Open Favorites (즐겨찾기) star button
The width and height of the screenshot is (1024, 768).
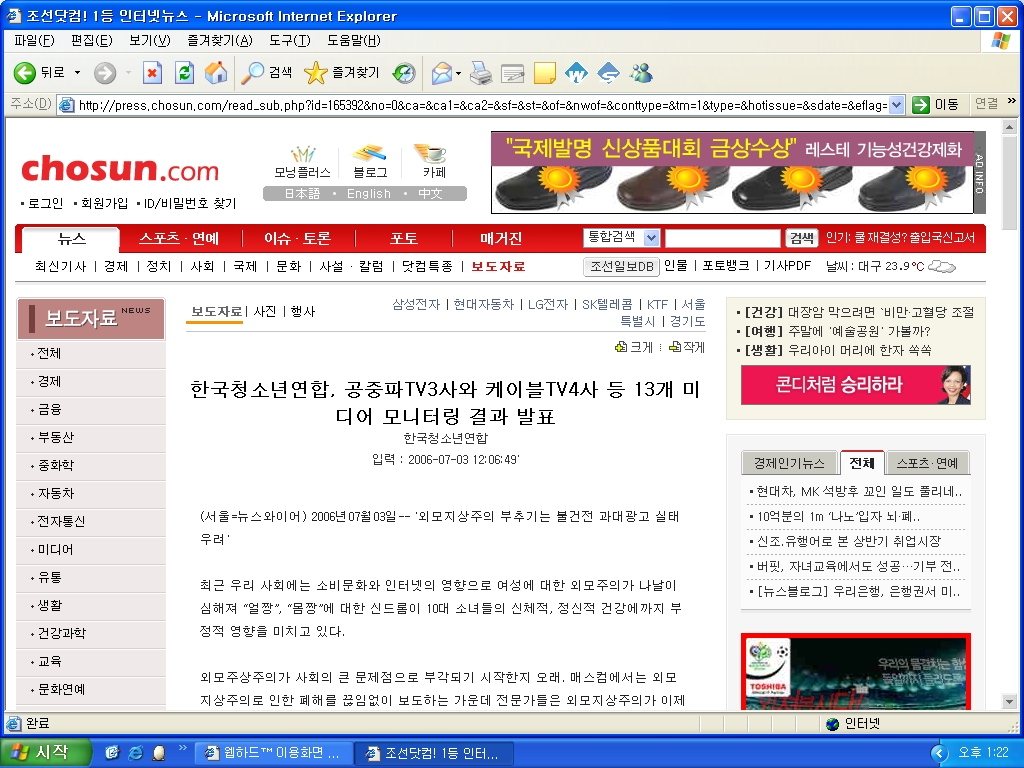[342, 72]
